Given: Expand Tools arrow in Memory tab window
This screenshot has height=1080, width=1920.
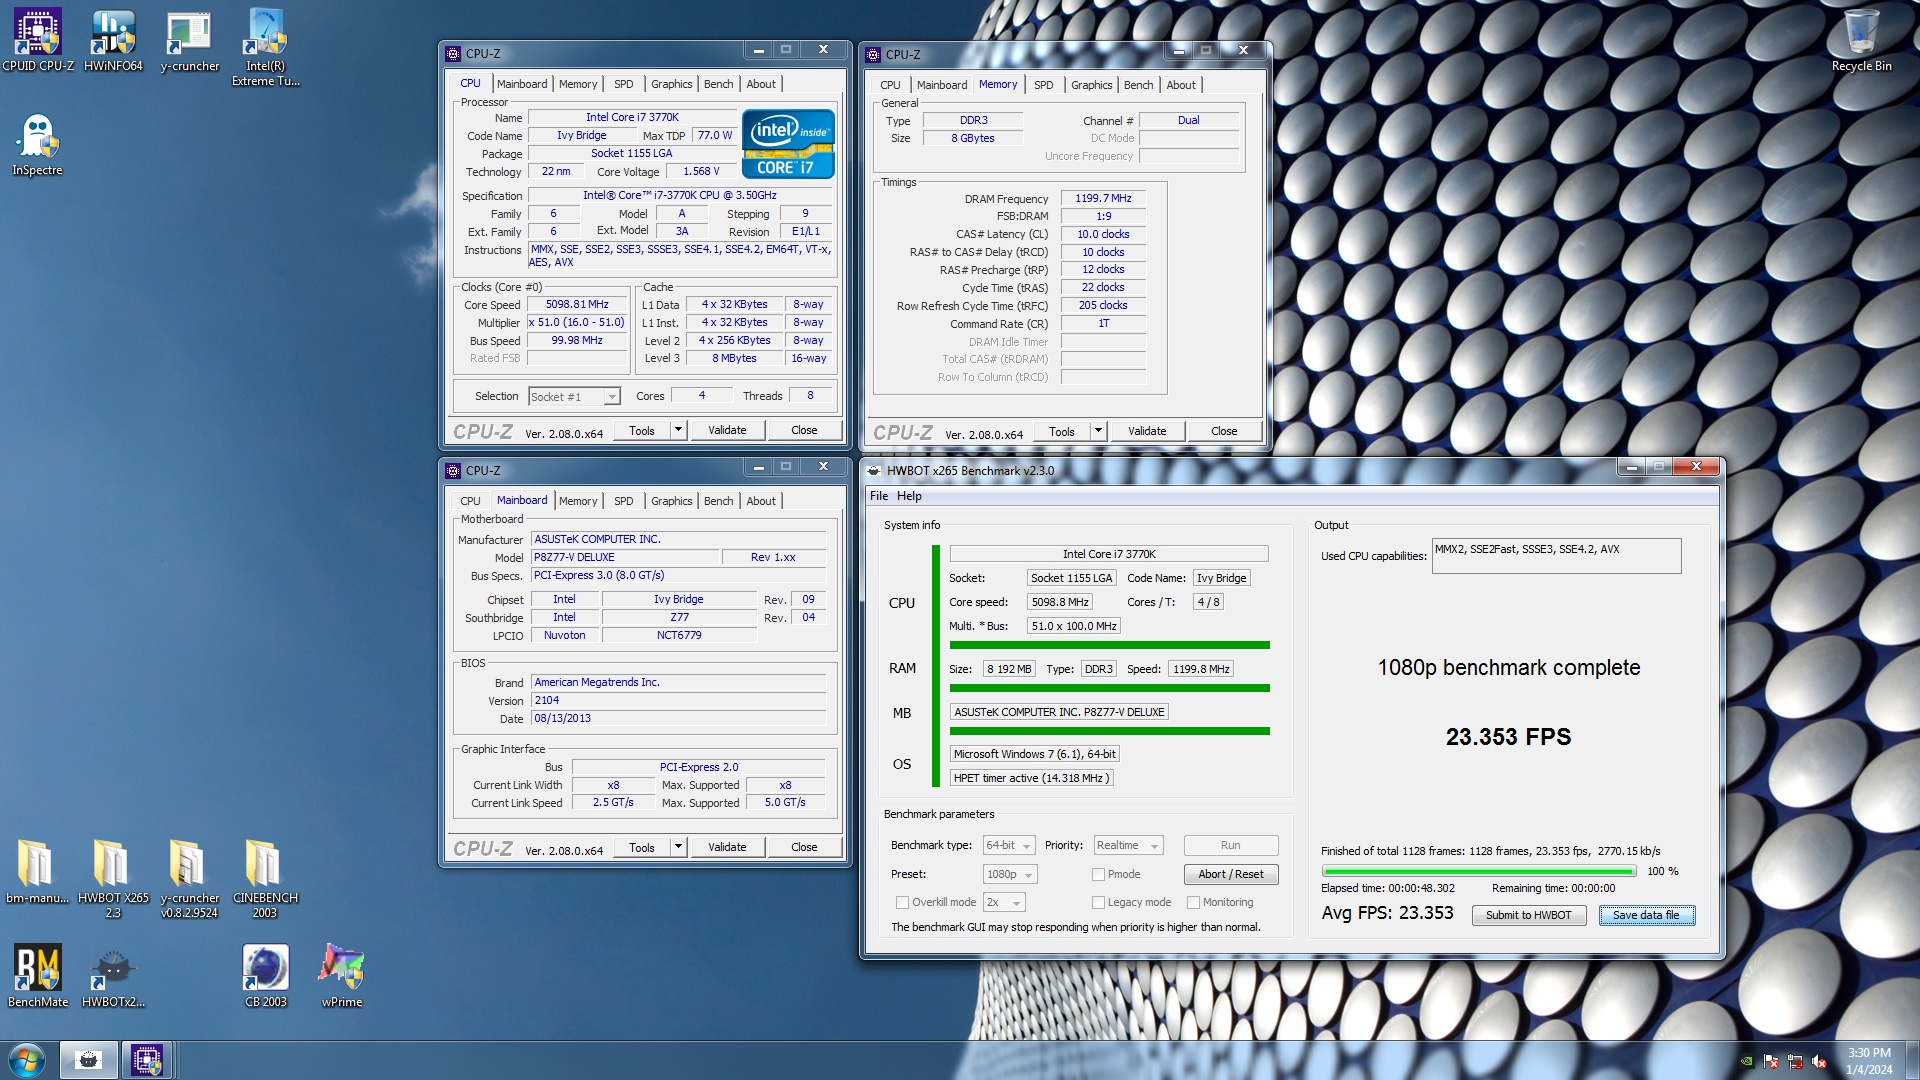Looking at the screenshot, I should (1098, 431).
